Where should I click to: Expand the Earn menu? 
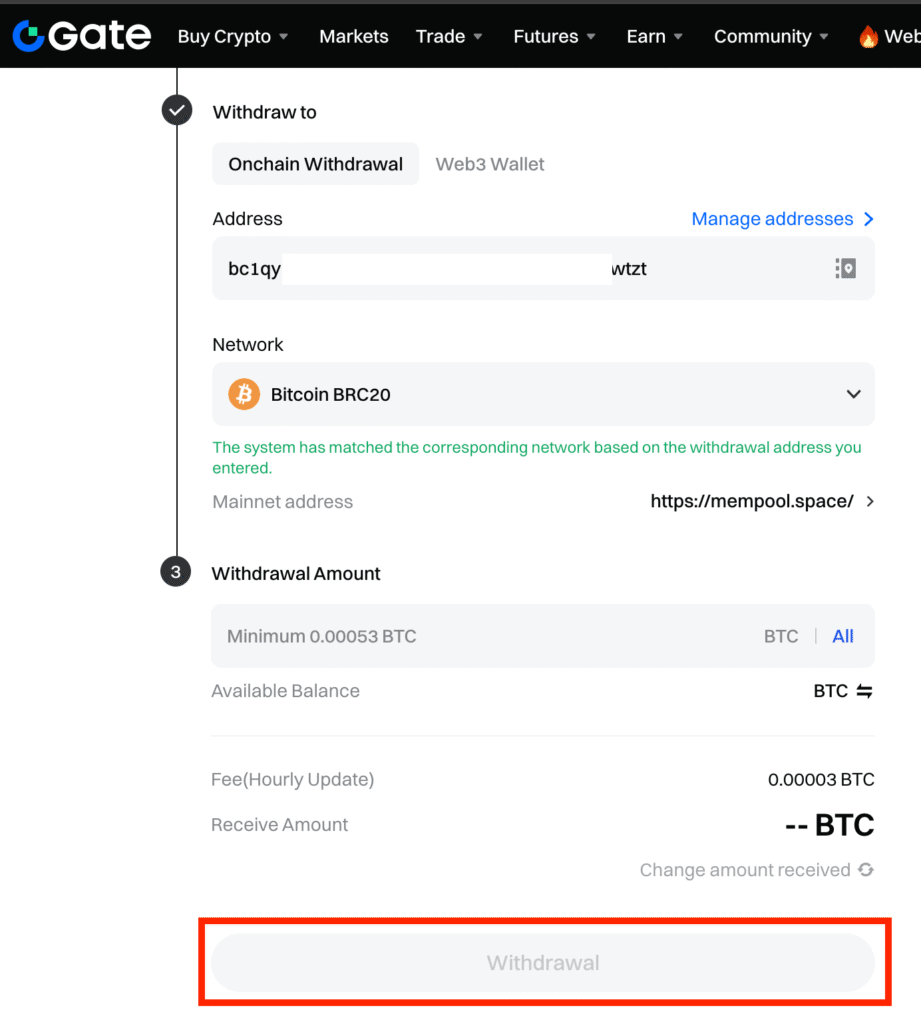click(654, 36)
